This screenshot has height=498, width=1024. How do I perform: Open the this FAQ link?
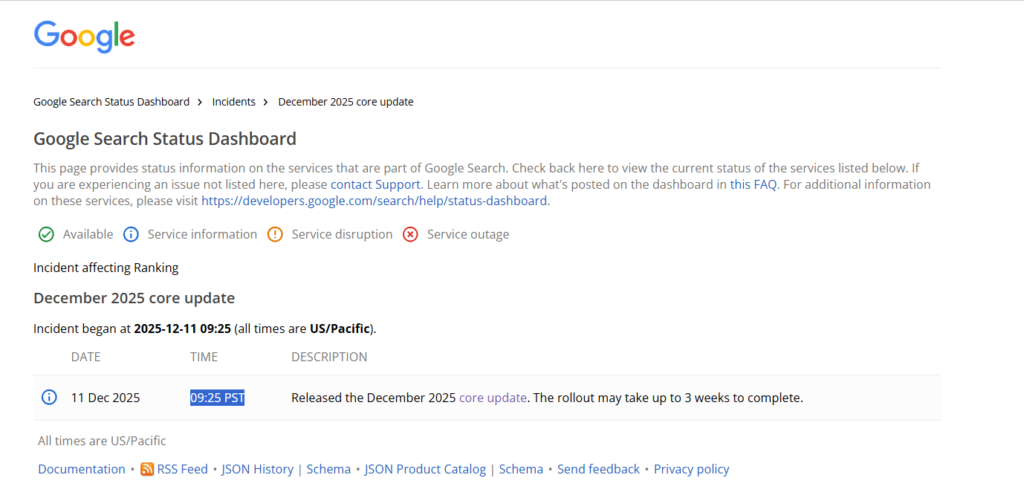coord(753,184)
